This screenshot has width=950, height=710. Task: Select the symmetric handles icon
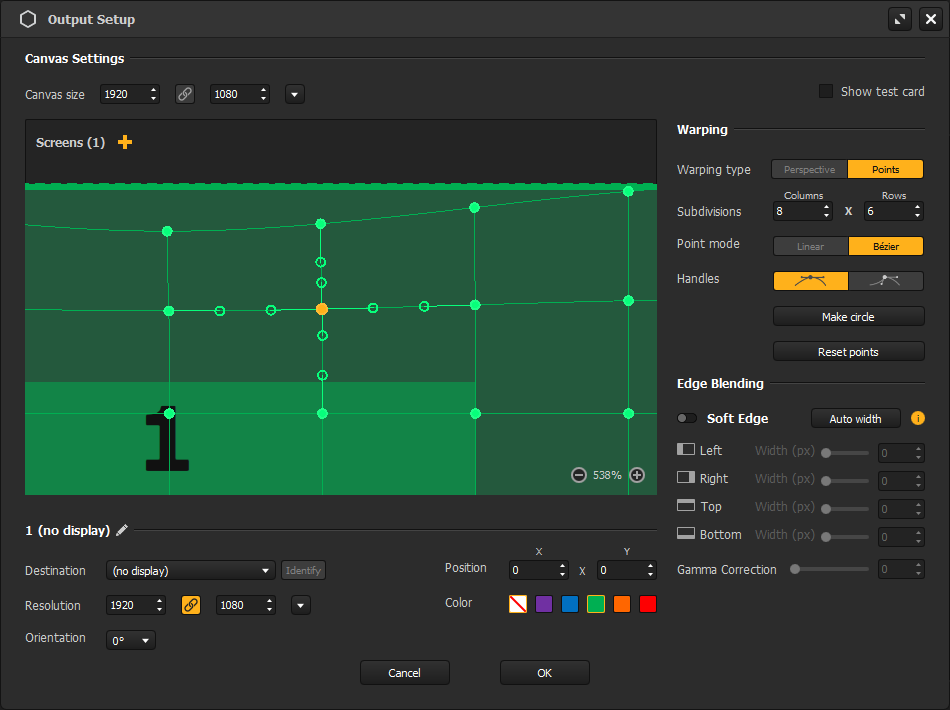(810, 280)
